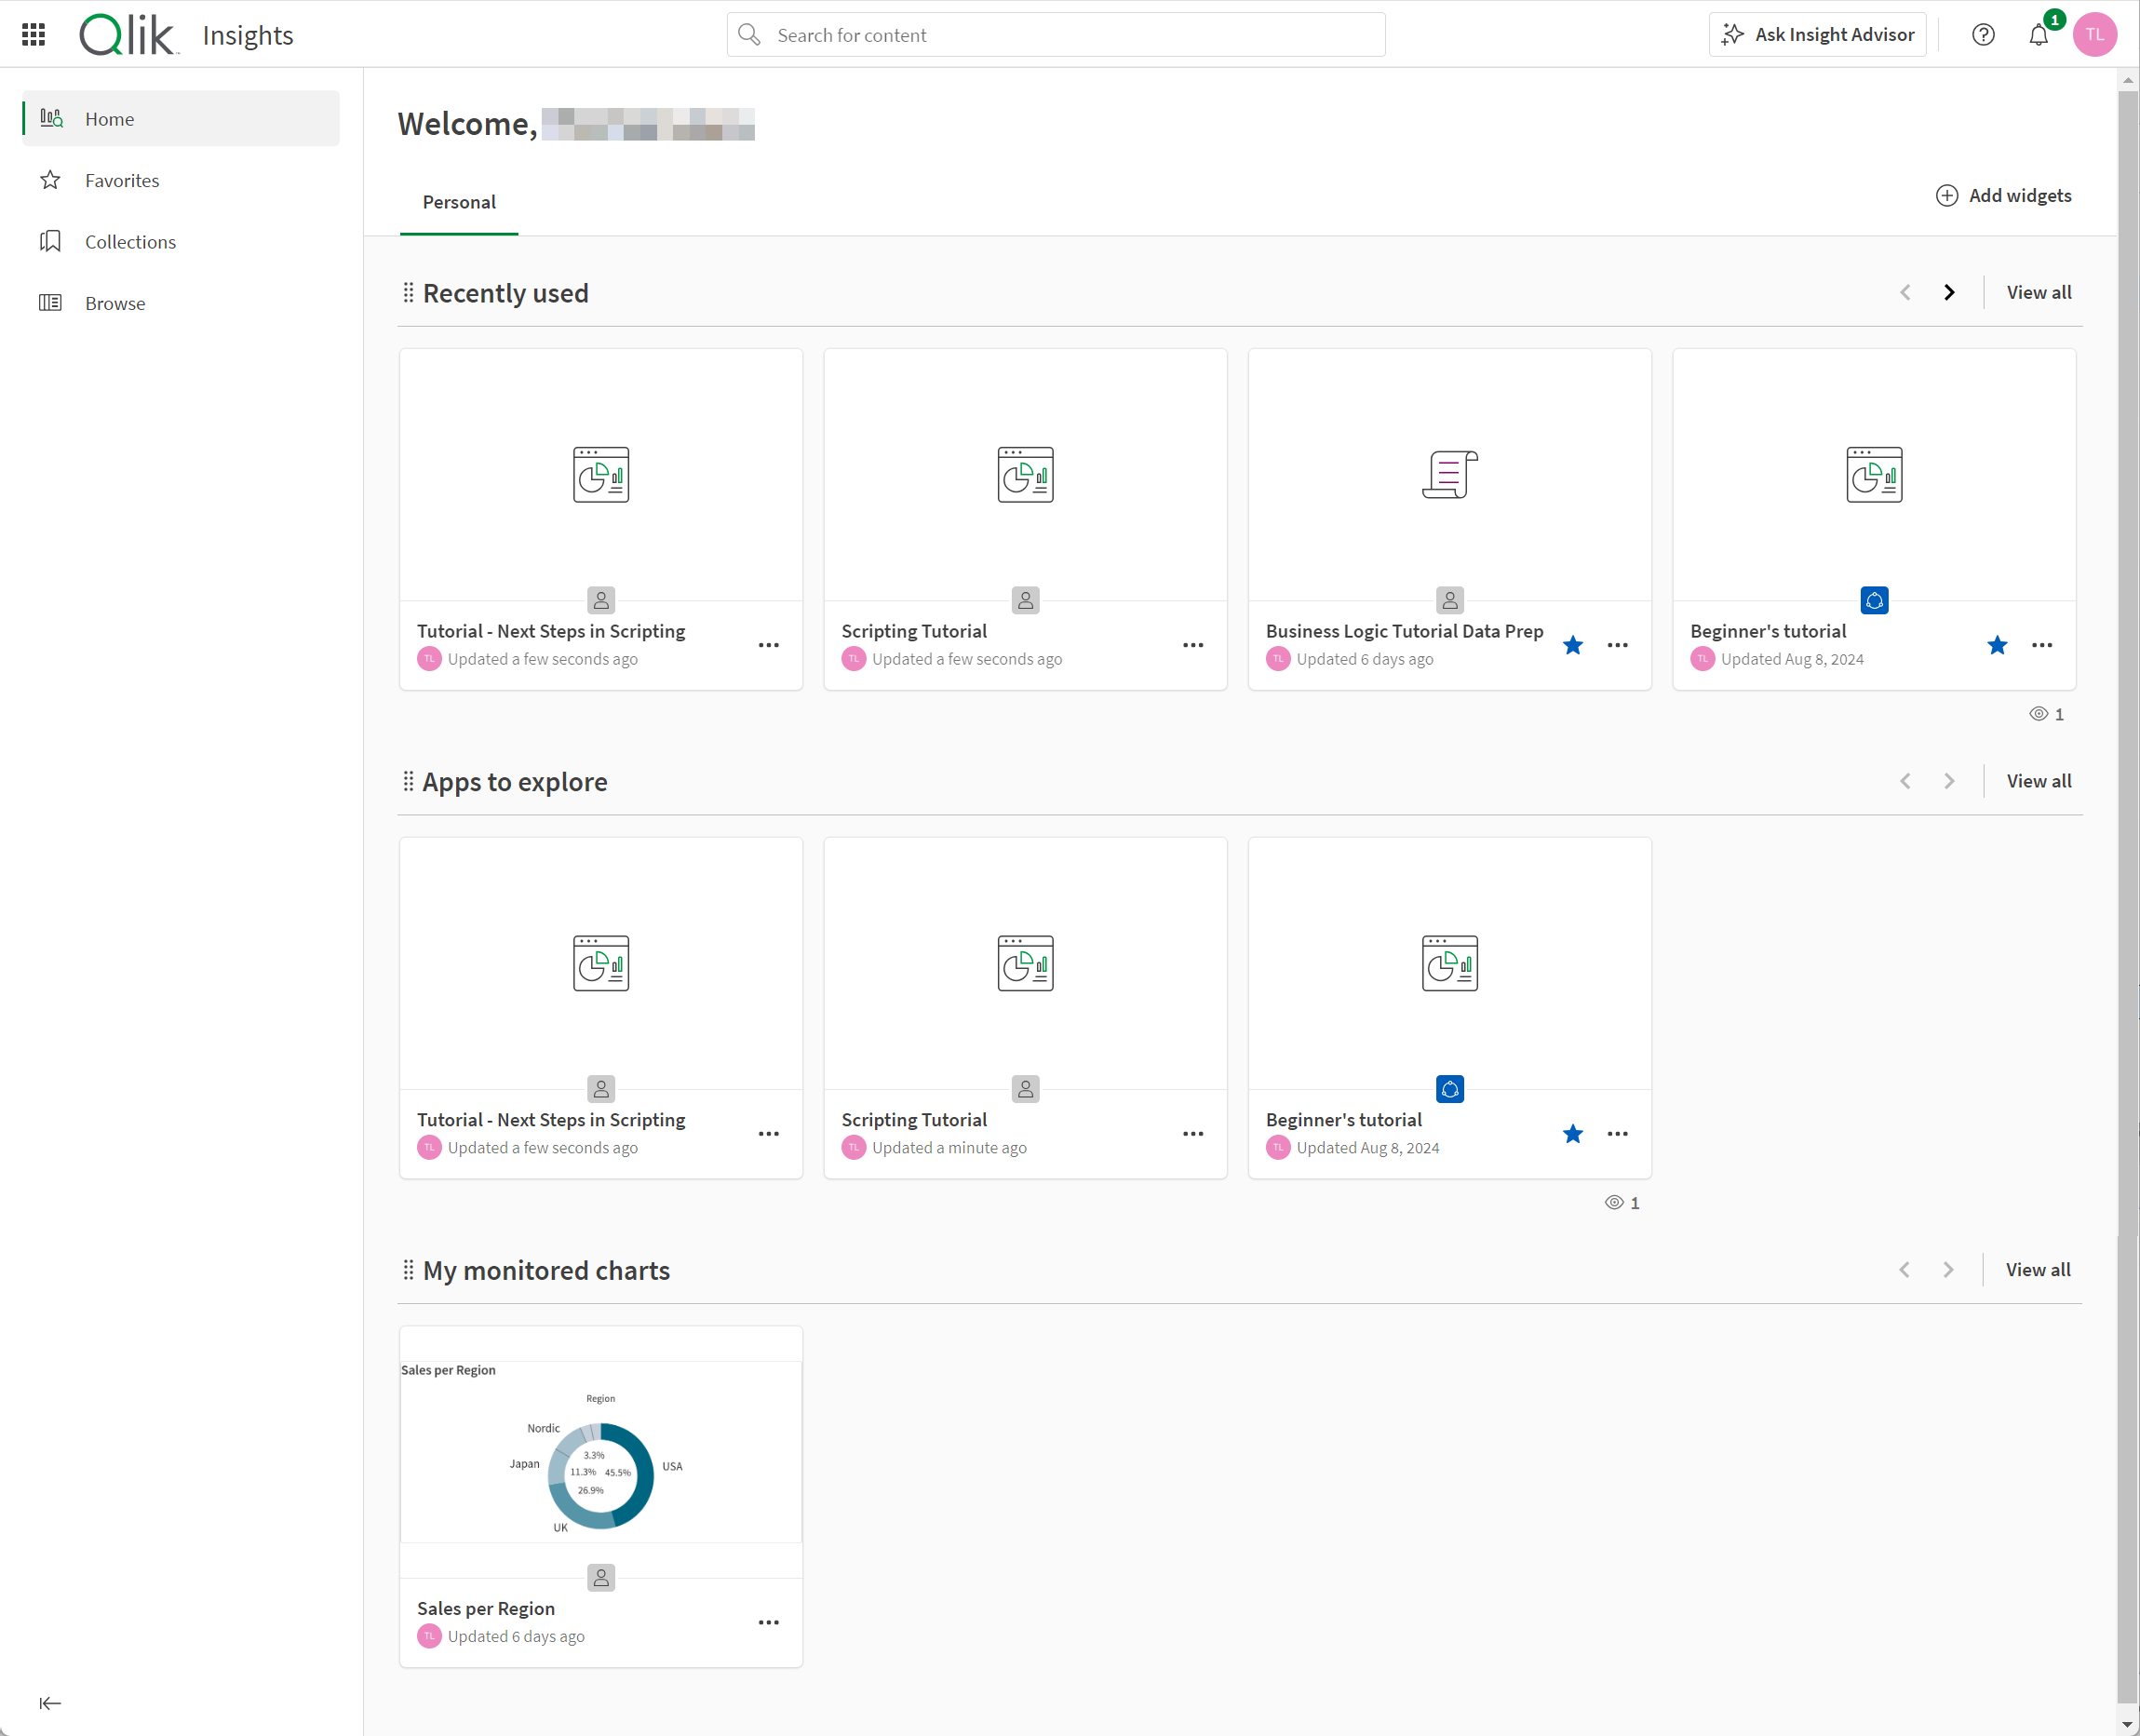2140x1736 pixels.
Task: Toggle favorite star on Beginner's tutorial in Apps section
Action: click(x=1571, y=1134)
